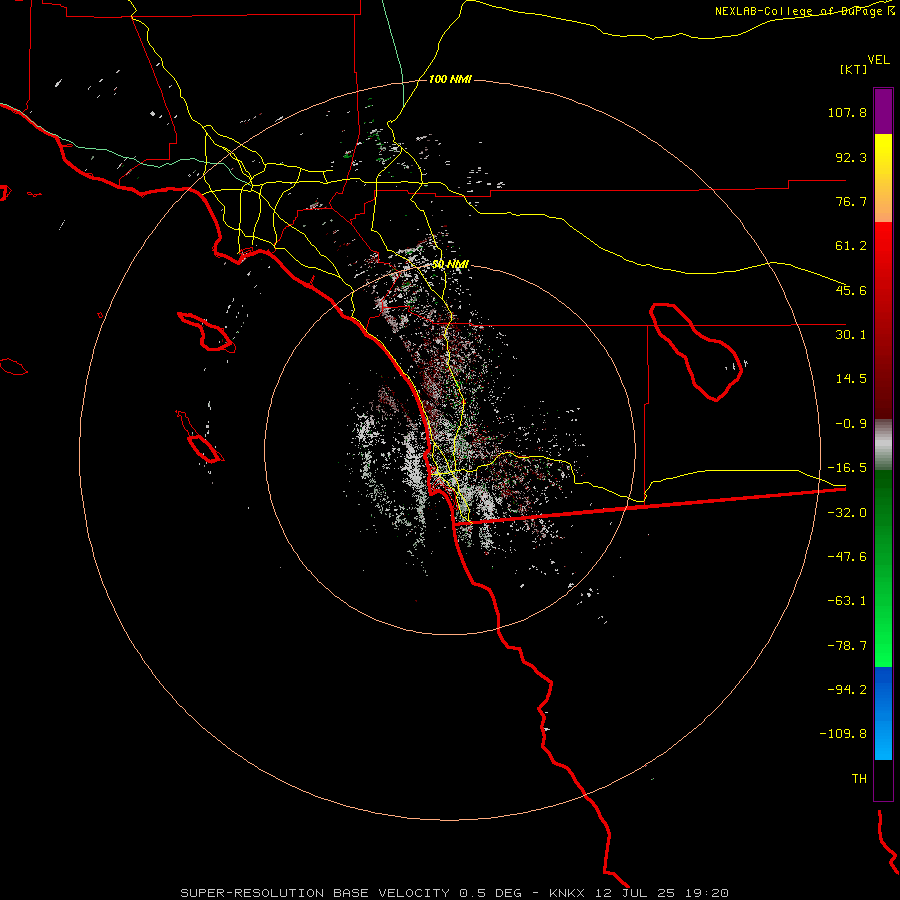Screen dimensions: 900x900
Task: Select the 76.7 velocity scale value
Action: (851, 201)
